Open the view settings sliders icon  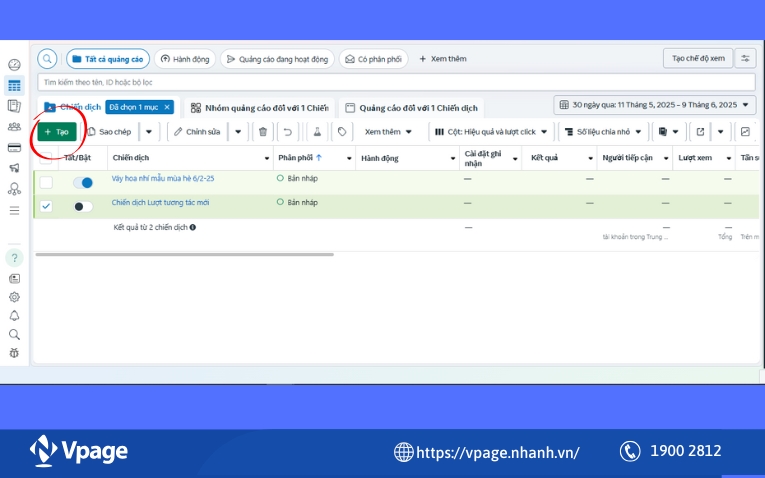coord(745,59)
